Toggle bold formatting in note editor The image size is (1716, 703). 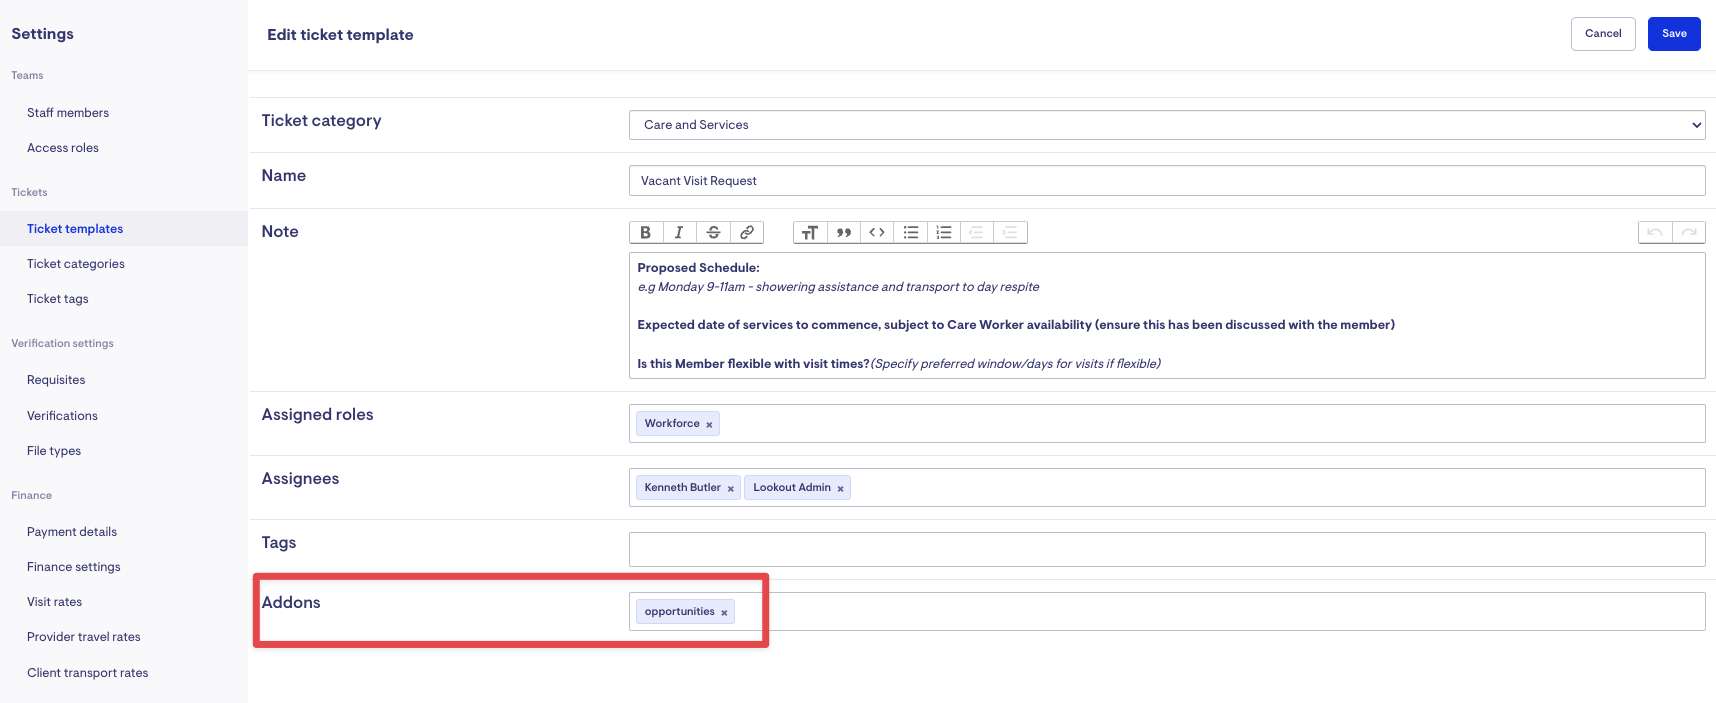[x=646, y=232]
